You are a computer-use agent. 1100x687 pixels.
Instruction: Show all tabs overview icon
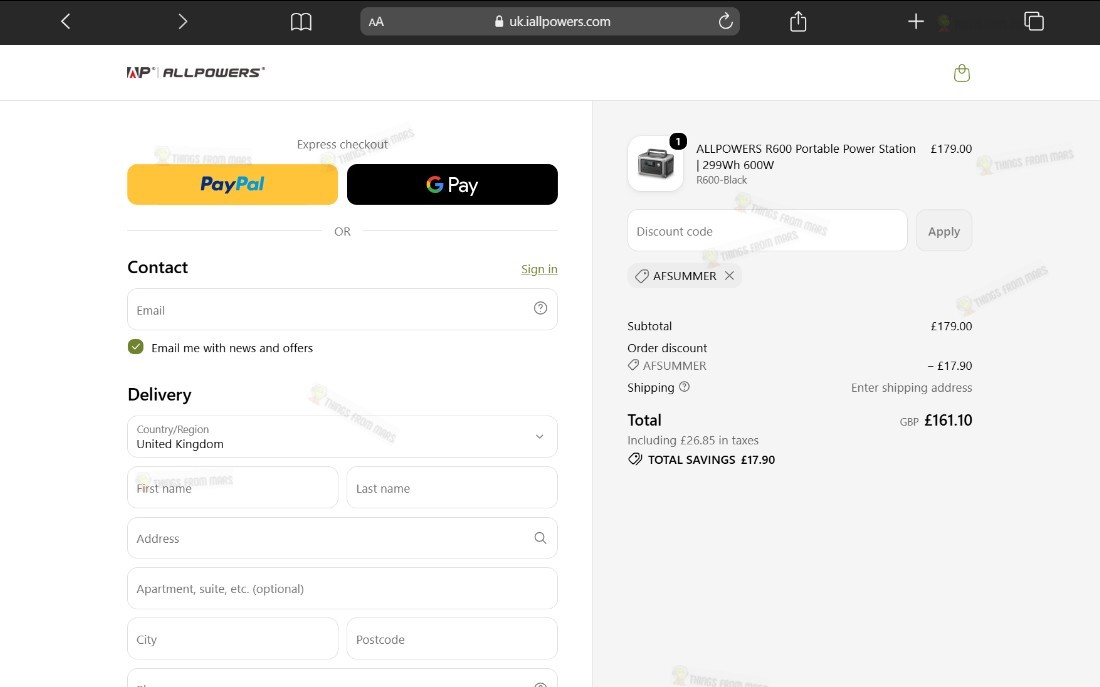pos(1033,21)
